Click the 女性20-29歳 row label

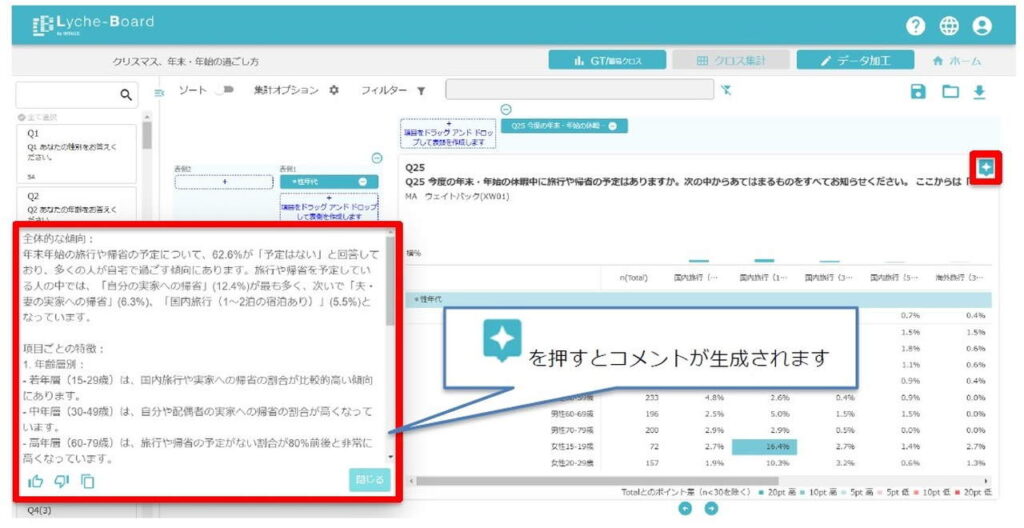coord(572,463)
